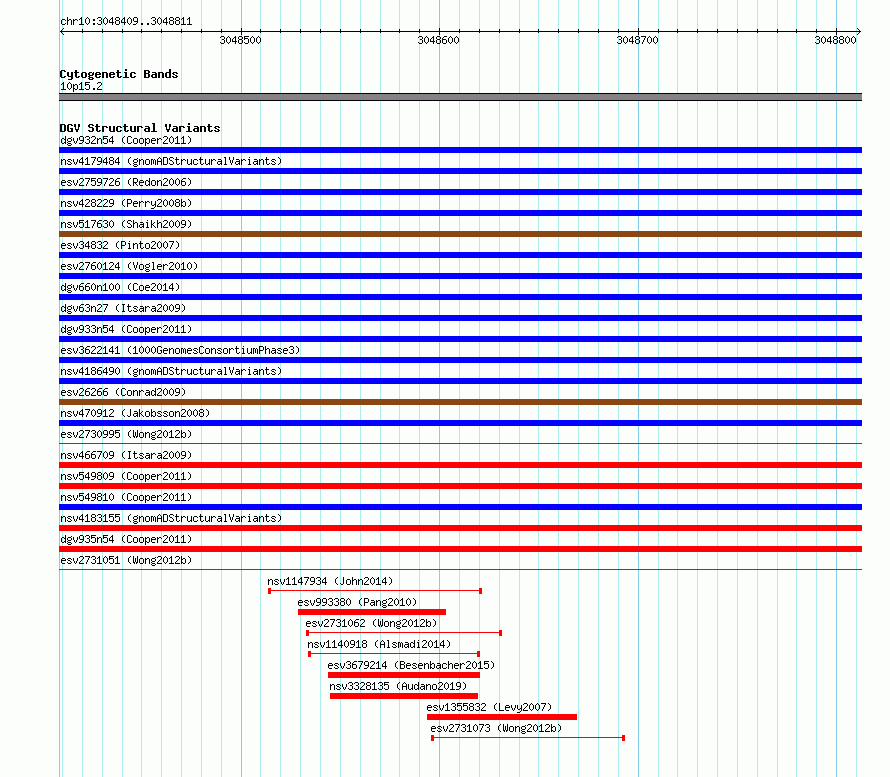
Task: Click the blue bar for dgv932n54
Action: (x=460, y=150)
